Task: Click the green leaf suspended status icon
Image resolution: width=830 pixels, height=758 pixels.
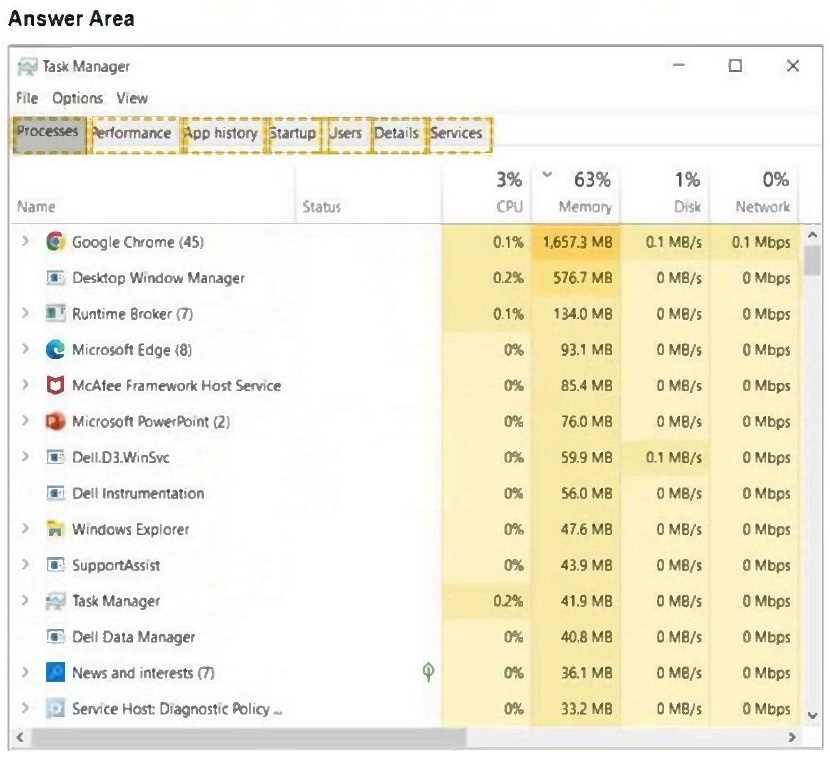Action: pos(428,673)
